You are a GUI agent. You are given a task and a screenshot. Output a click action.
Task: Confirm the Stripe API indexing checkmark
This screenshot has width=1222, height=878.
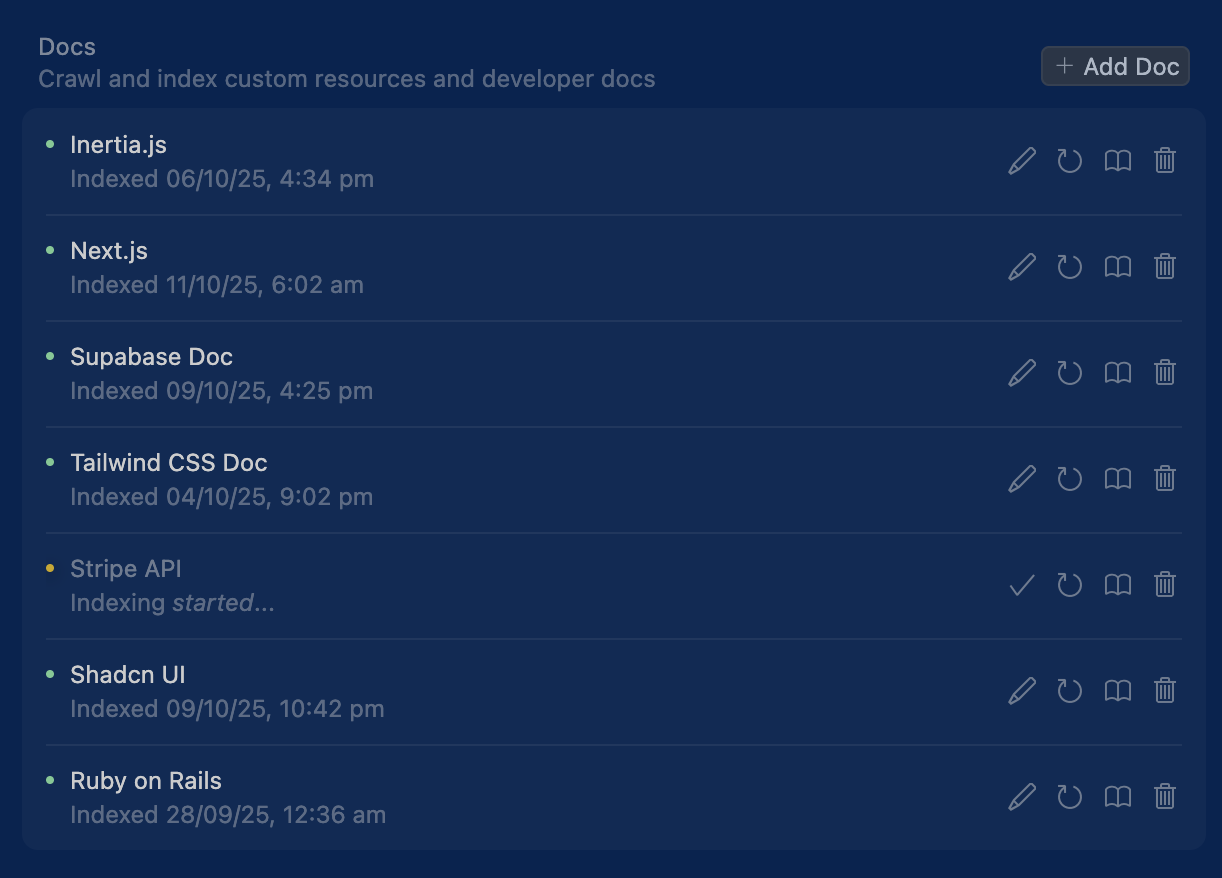1021,584
